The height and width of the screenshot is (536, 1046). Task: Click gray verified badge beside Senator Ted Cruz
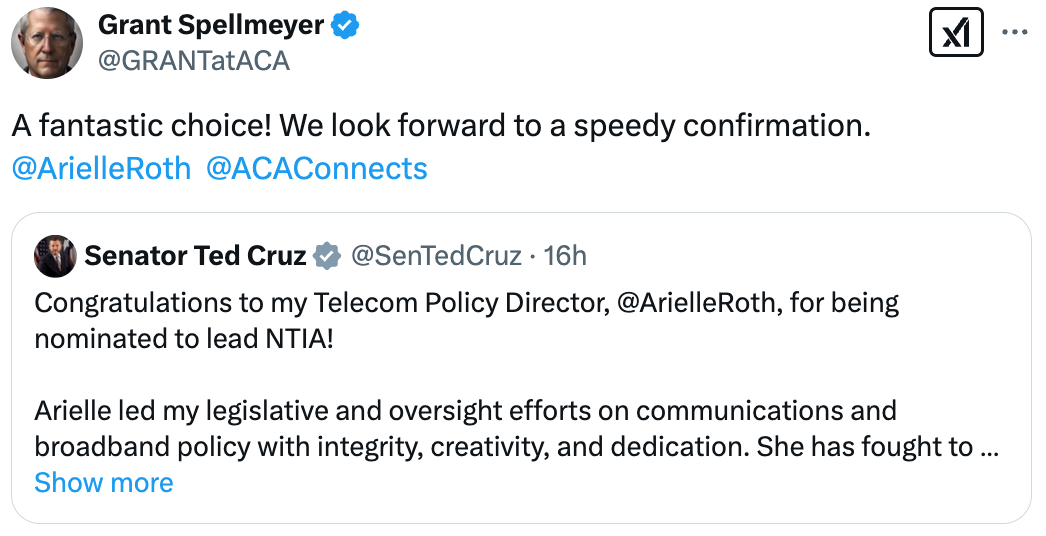327,257
